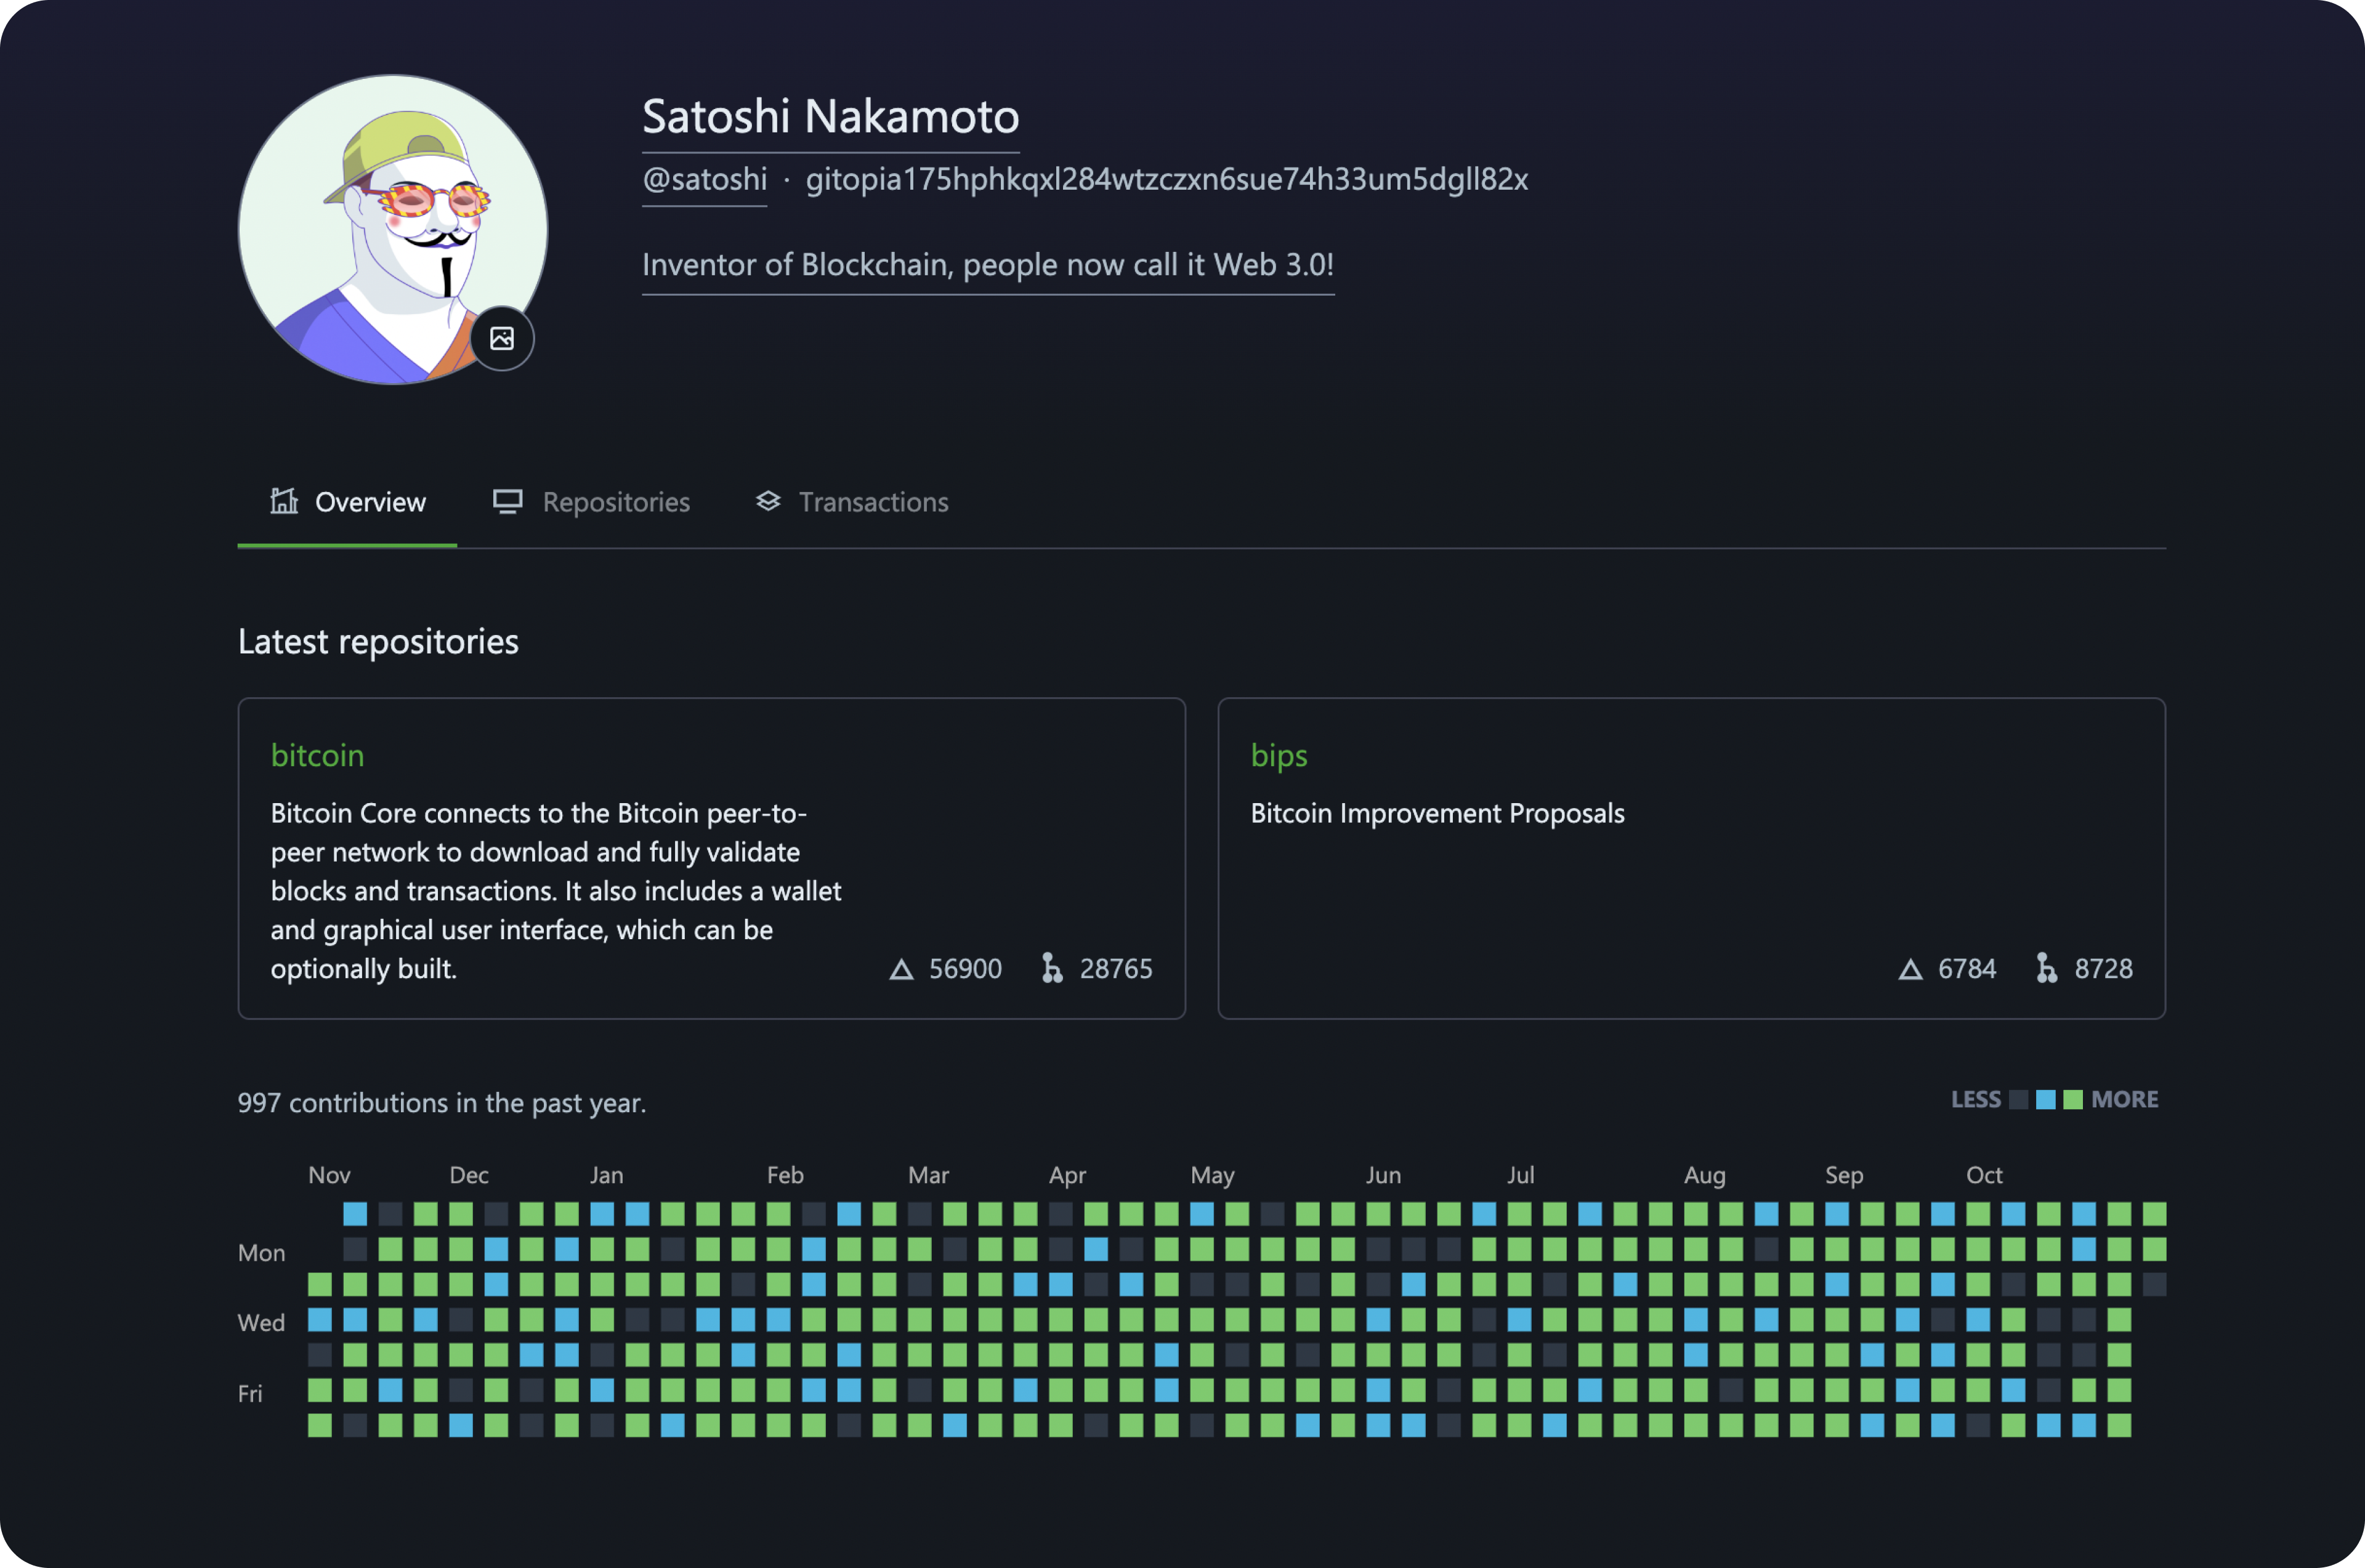Click the Jul month label
The height and width of the screenshot is (1568, 2365).
[1520, 1175]
